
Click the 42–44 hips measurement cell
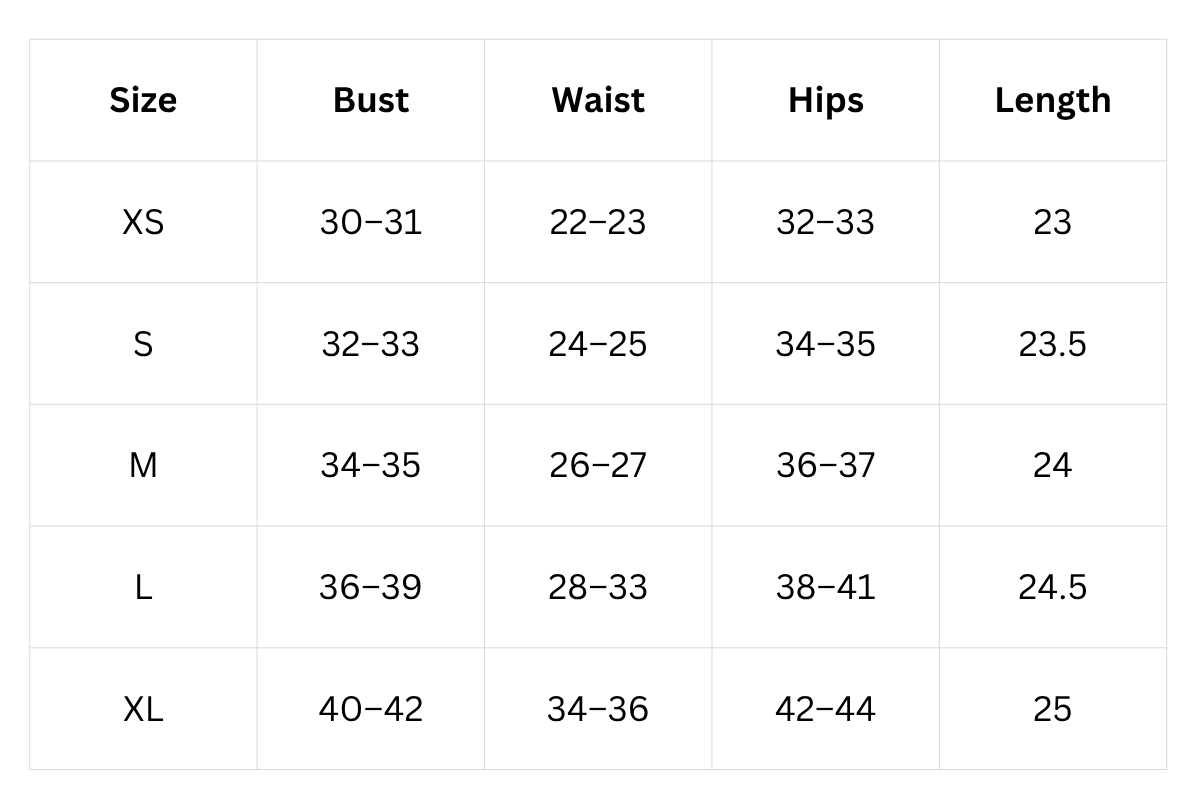point(825,709)
